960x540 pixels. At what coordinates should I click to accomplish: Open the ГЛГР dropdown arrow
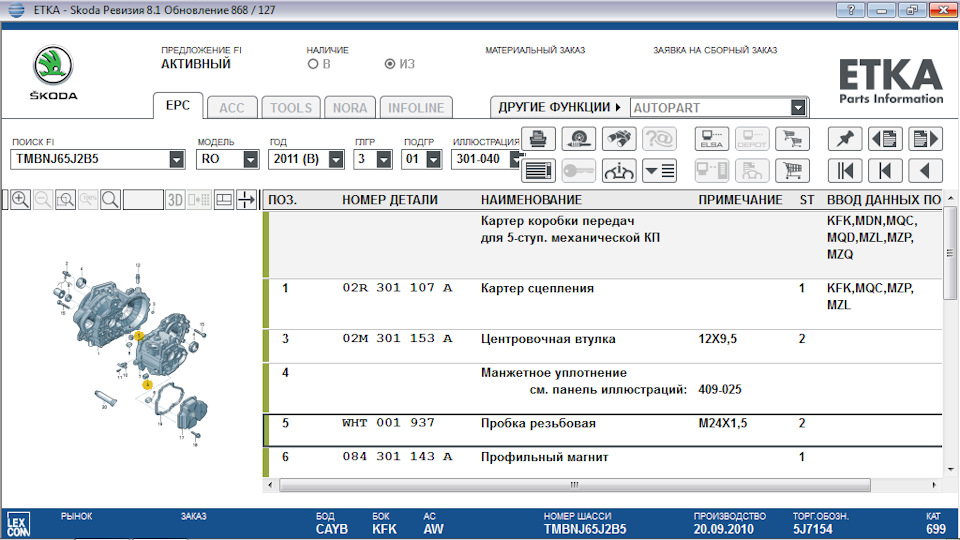tap(384, 160)
